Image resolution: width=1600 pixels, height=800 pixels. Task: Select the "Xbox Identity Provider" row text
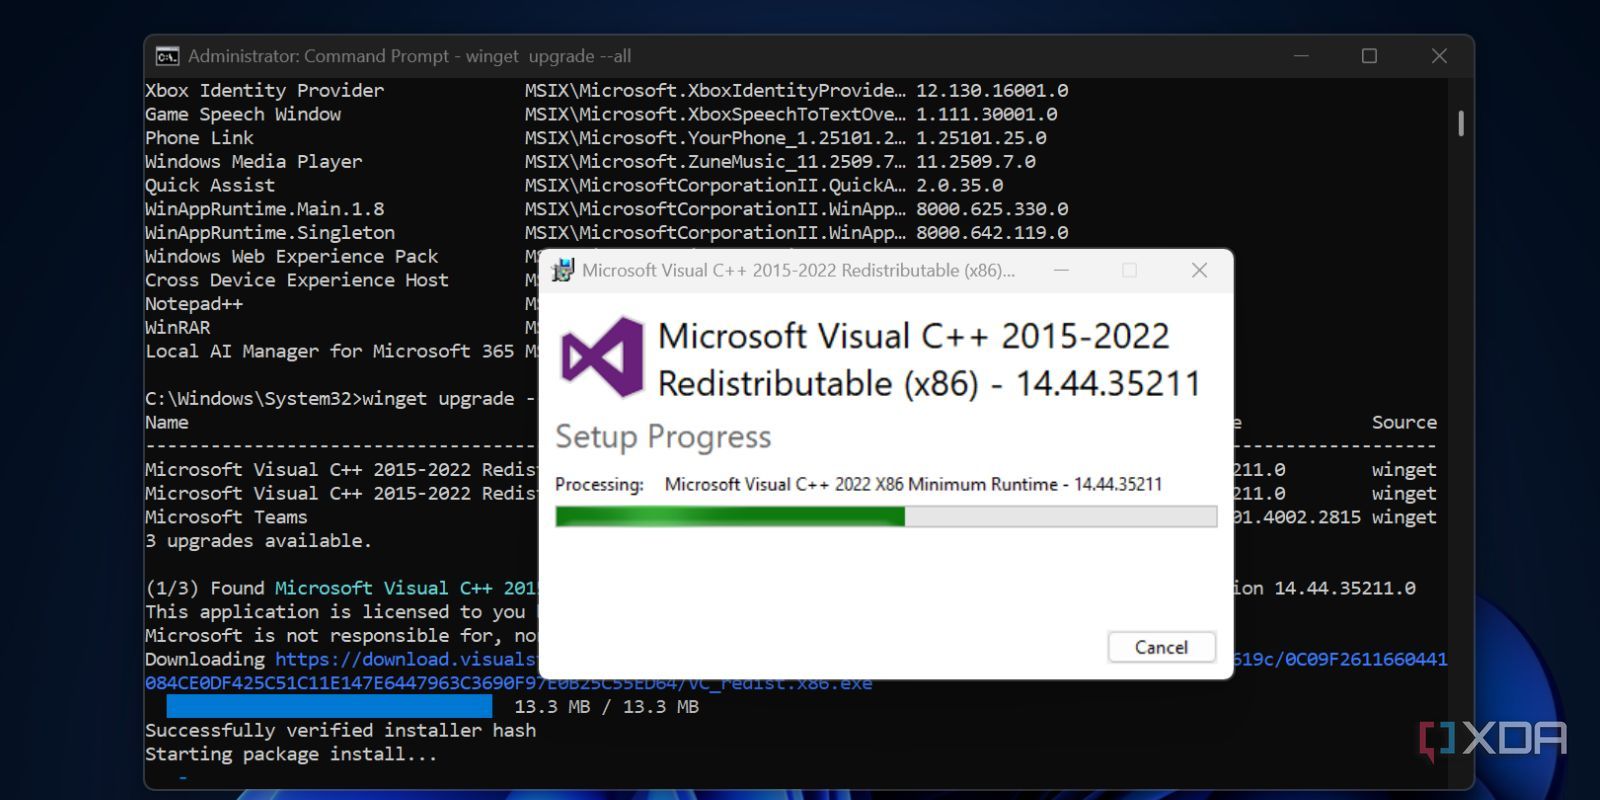click(x=264, y=90)
